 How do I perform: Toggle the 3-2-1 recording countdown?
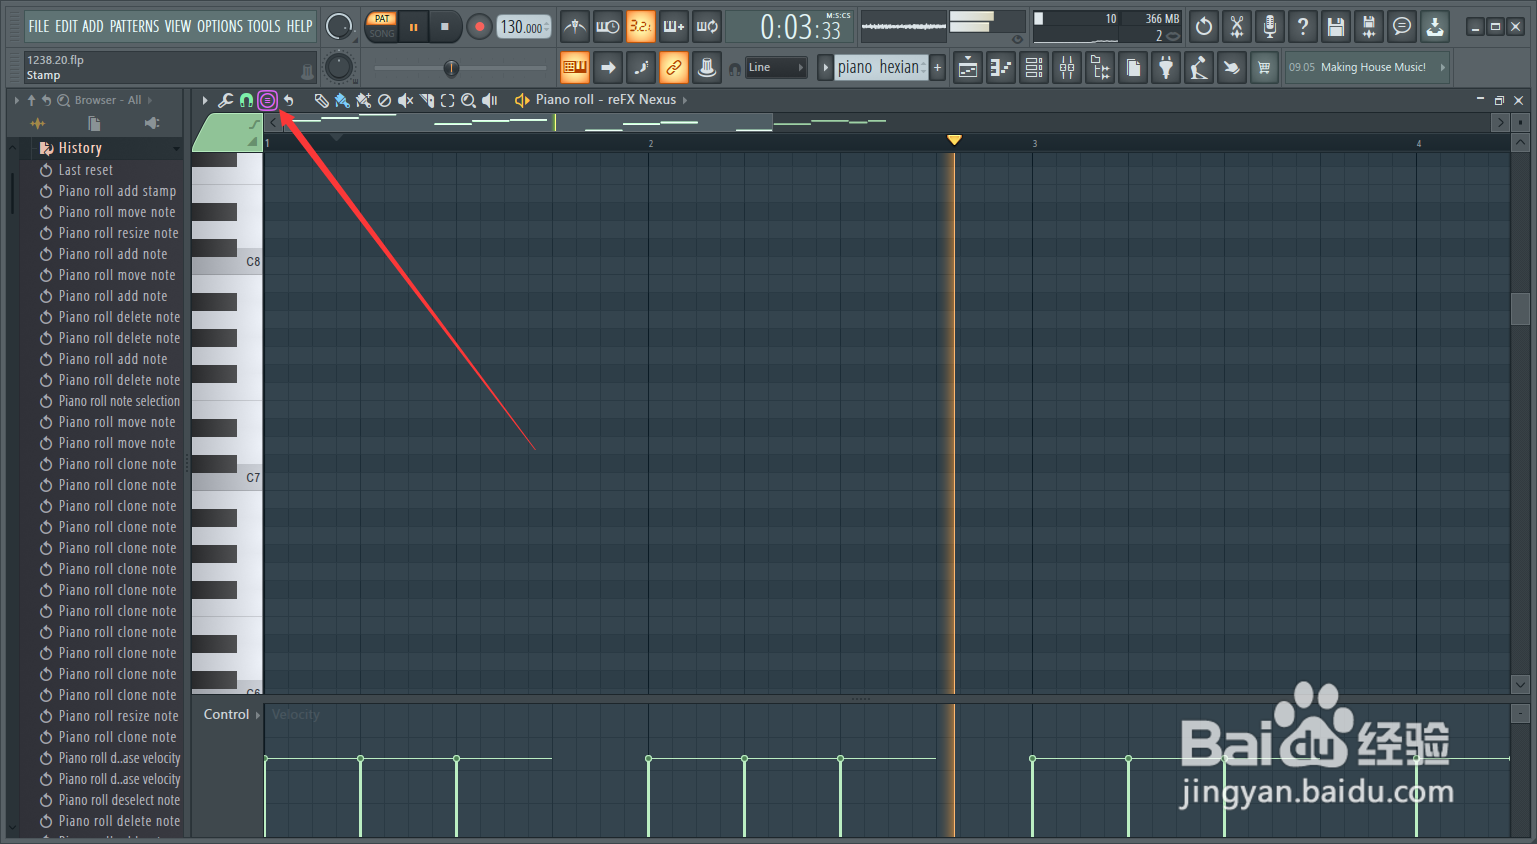tap(640, 27)
